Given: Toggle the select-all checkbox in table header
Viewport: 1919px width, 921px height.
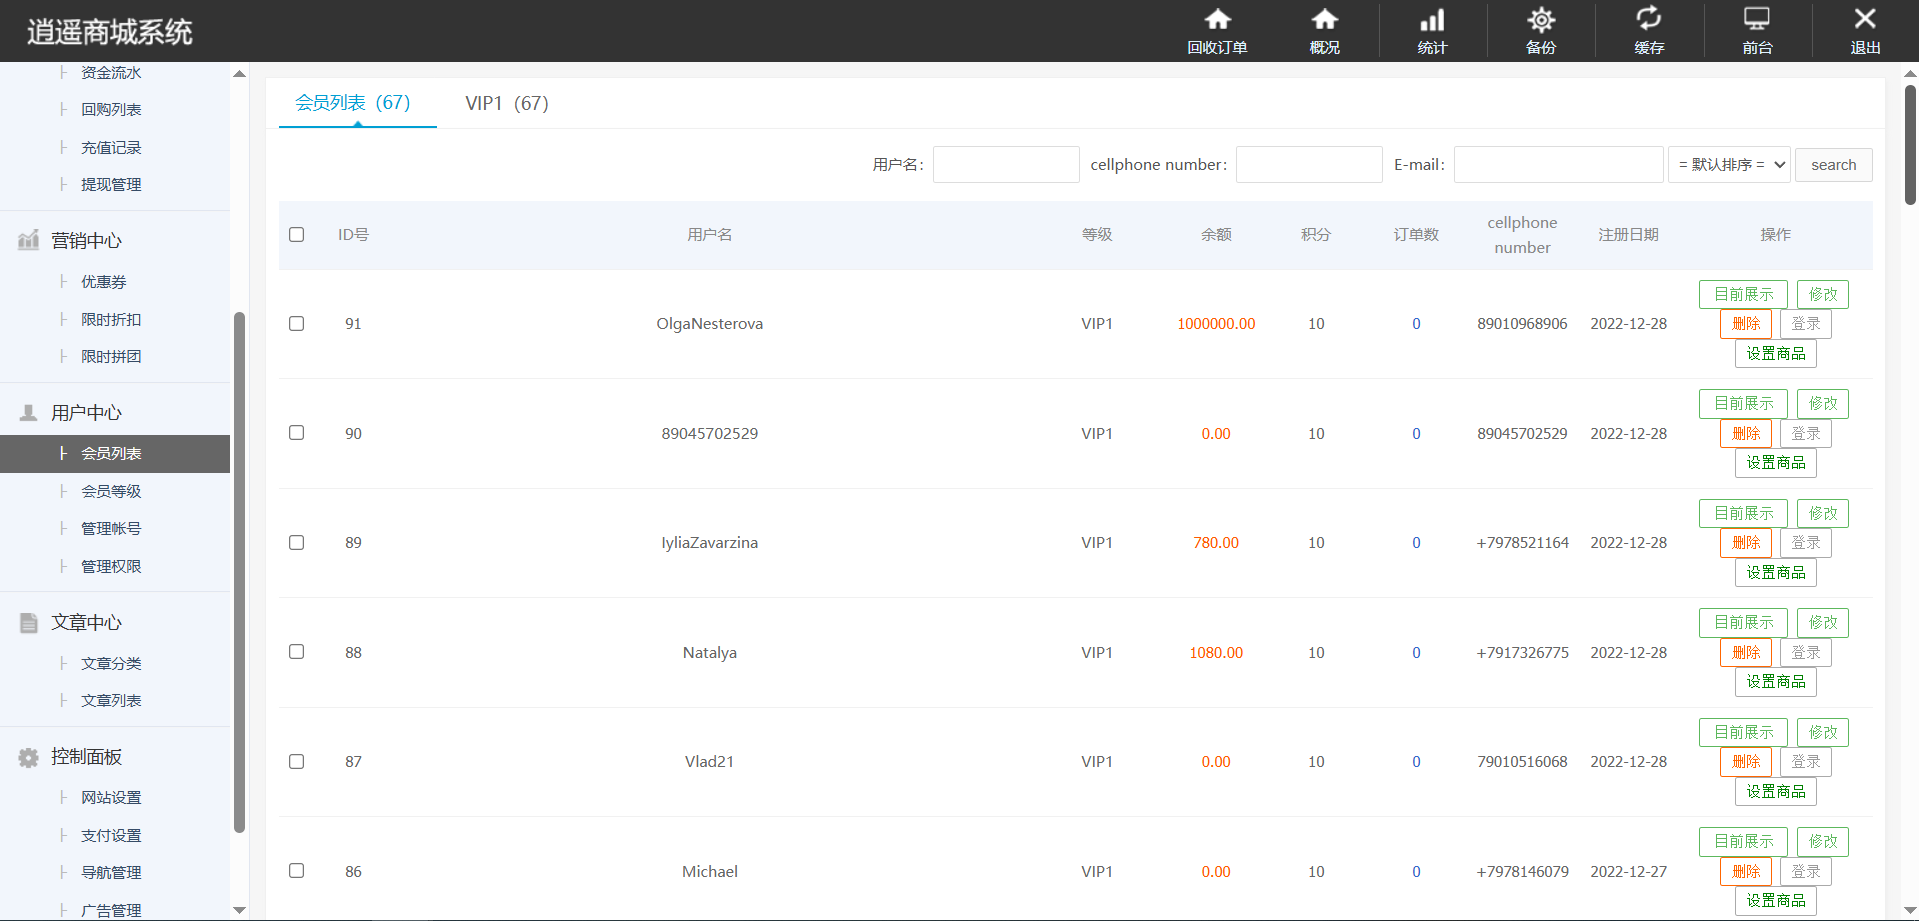Looking at the screenshot, I should point(297,235).
